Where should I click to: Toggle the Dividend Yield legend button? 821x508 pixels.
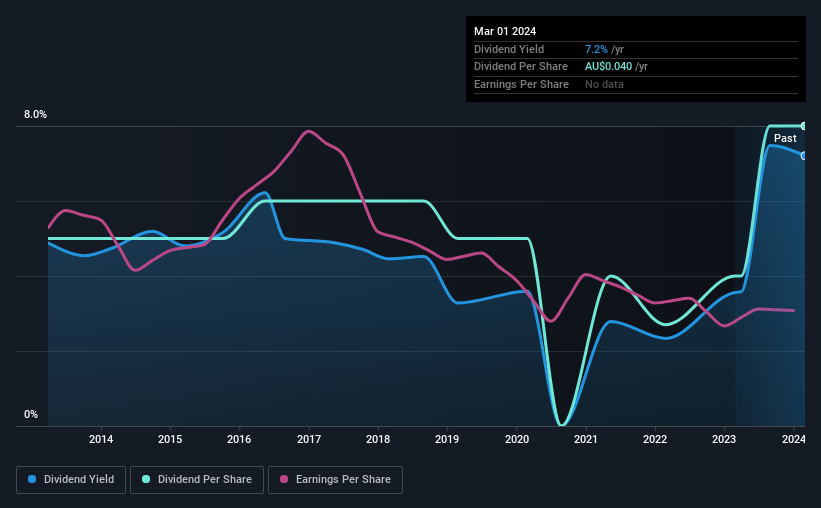(71, 479)
